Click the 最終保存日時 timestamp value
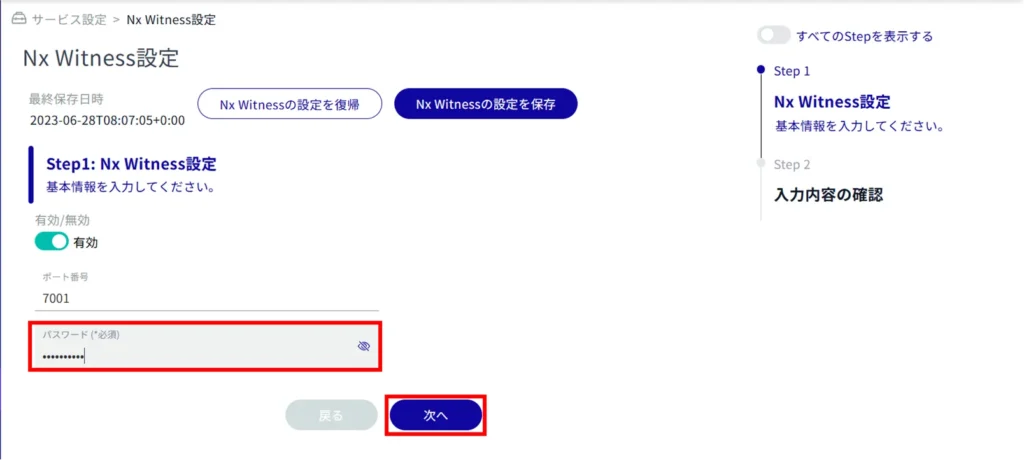Screen dimensions: 1024x460 108,120
